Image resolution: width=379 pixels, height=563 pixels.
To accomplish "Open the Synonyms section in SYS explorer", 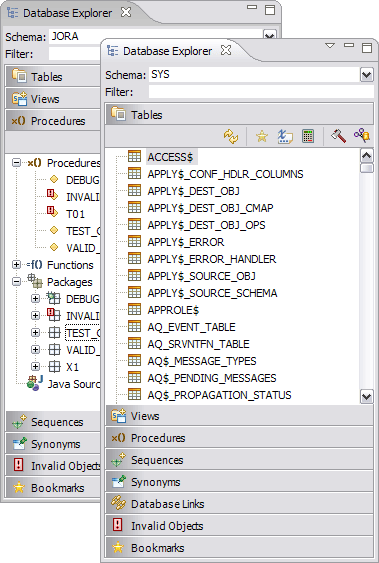I will tap(239, 482).
